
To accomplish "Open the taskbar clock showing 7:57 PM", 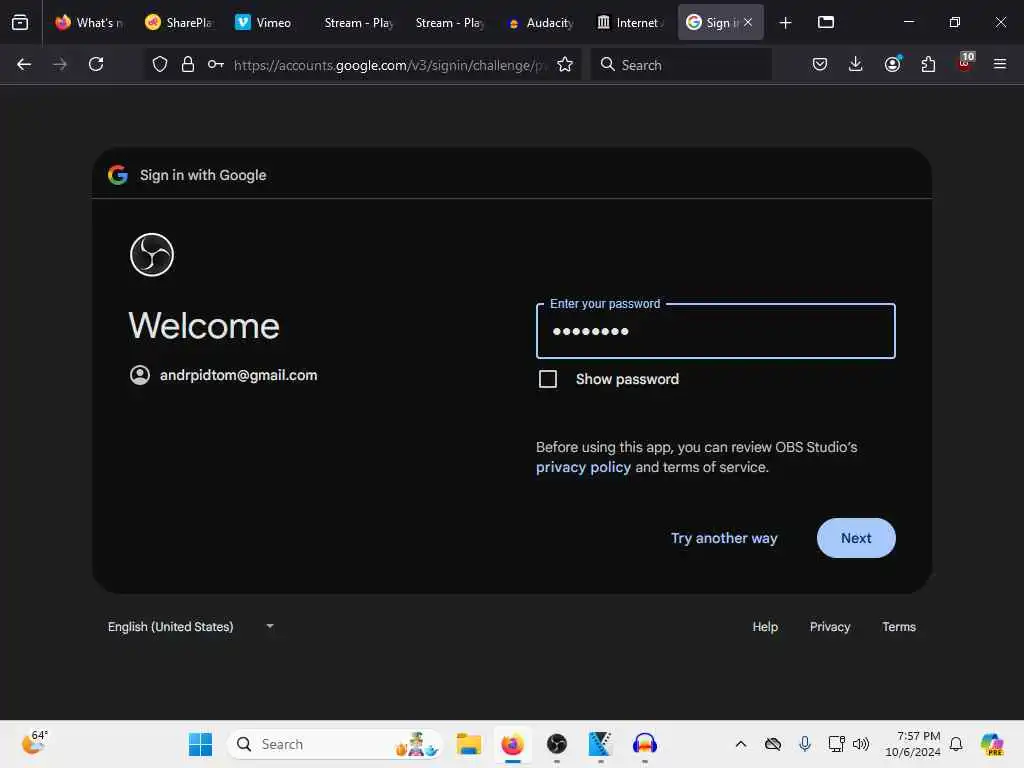I will point(913,744).
